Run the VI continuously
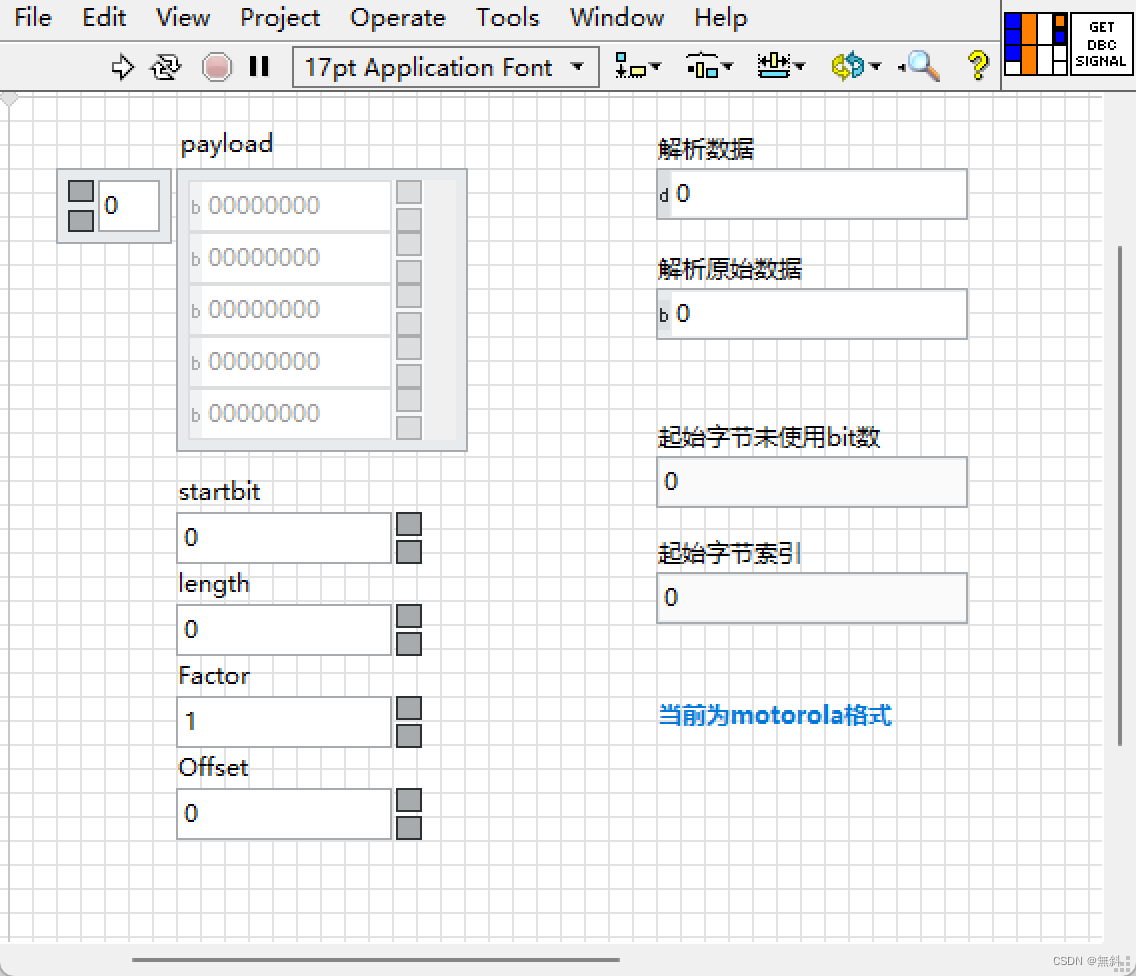1136x976 pixels. 165,66
